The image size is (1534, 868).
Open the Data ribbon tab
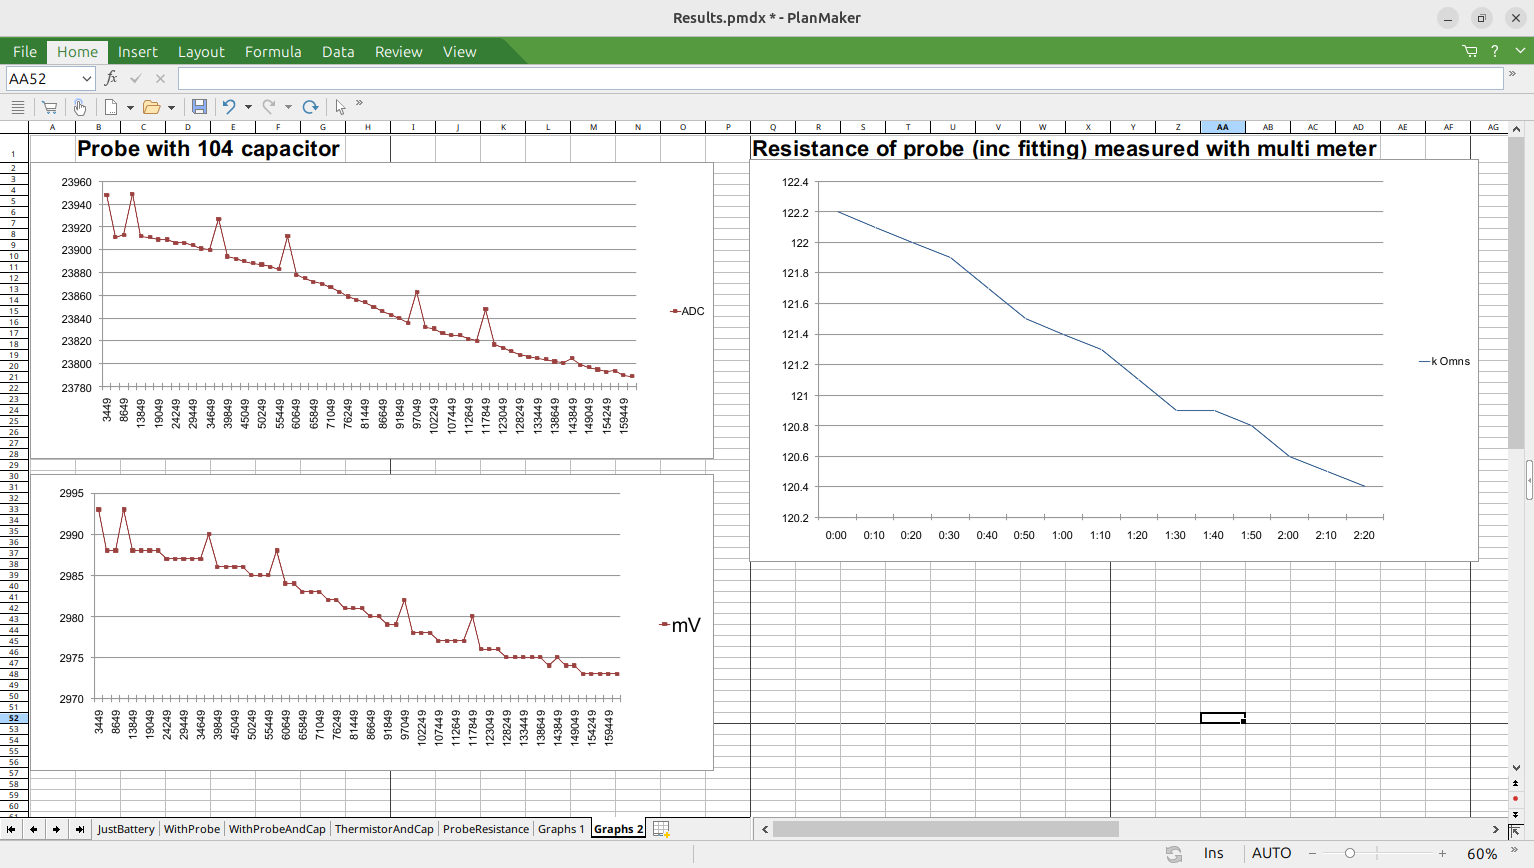coord(338,52)
